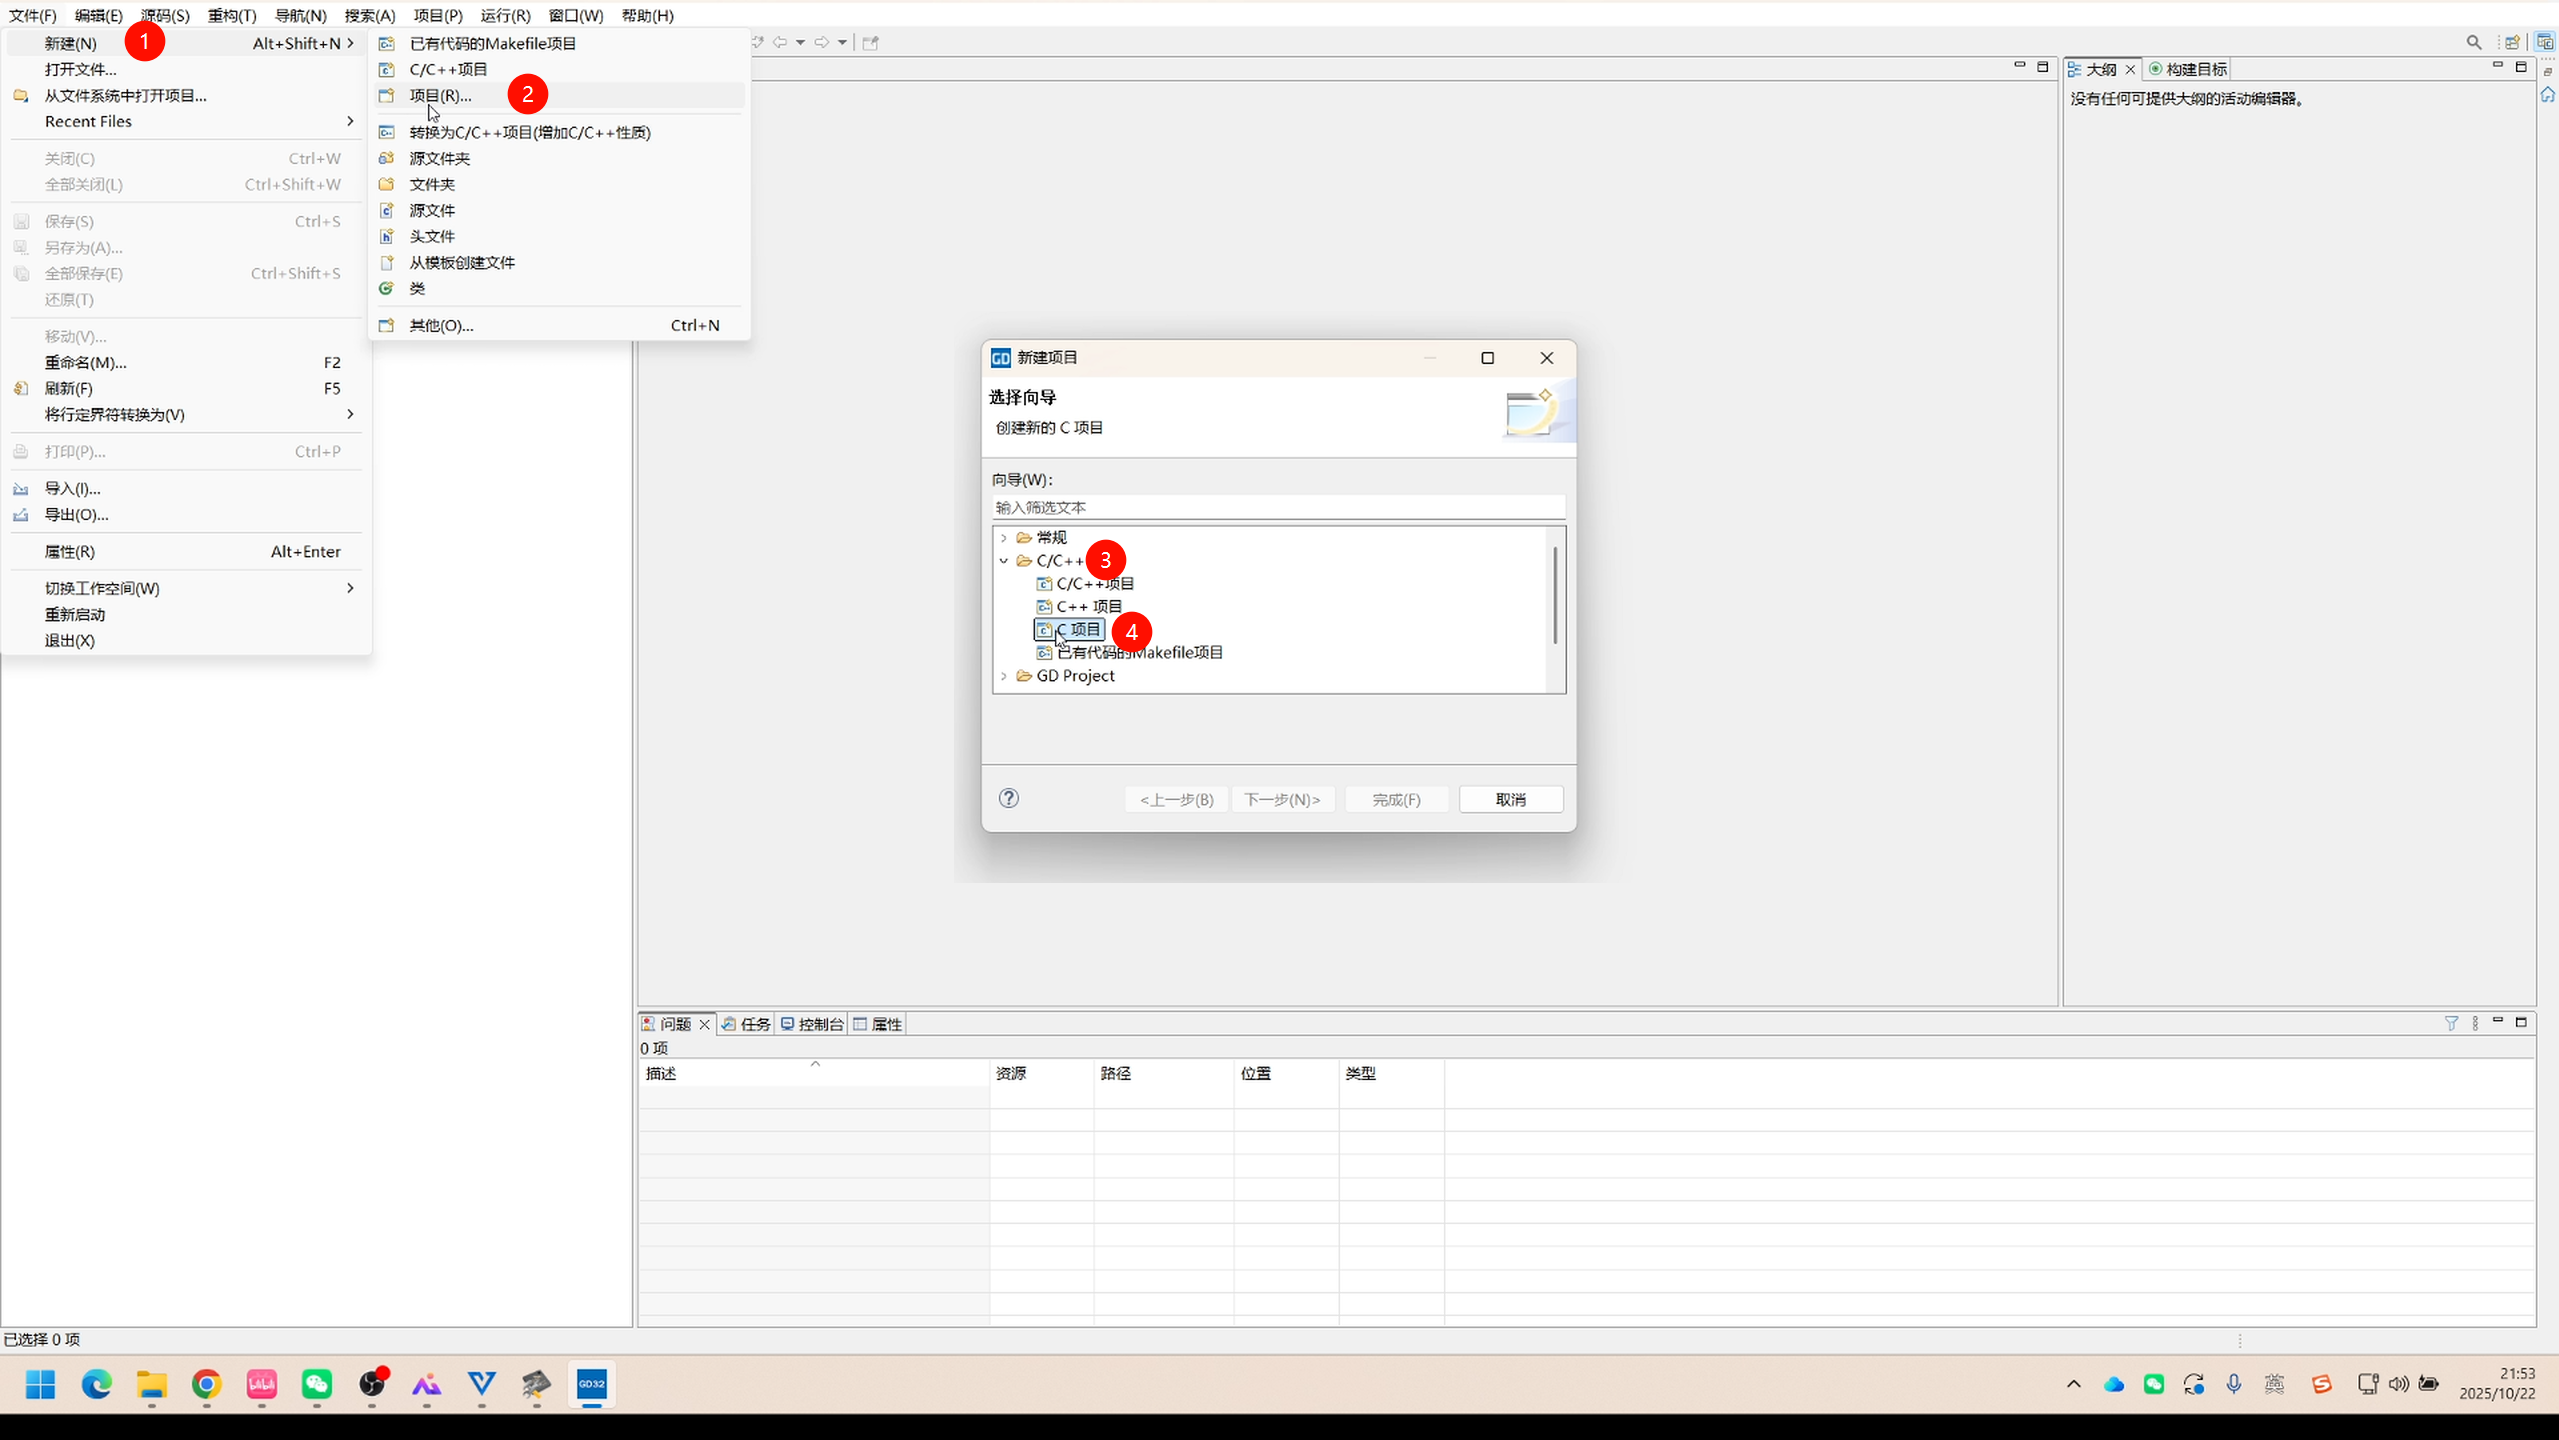2559x1440 pixels.
Task: Select the C 项目 wizard entry
Action: click(1078, 630)
